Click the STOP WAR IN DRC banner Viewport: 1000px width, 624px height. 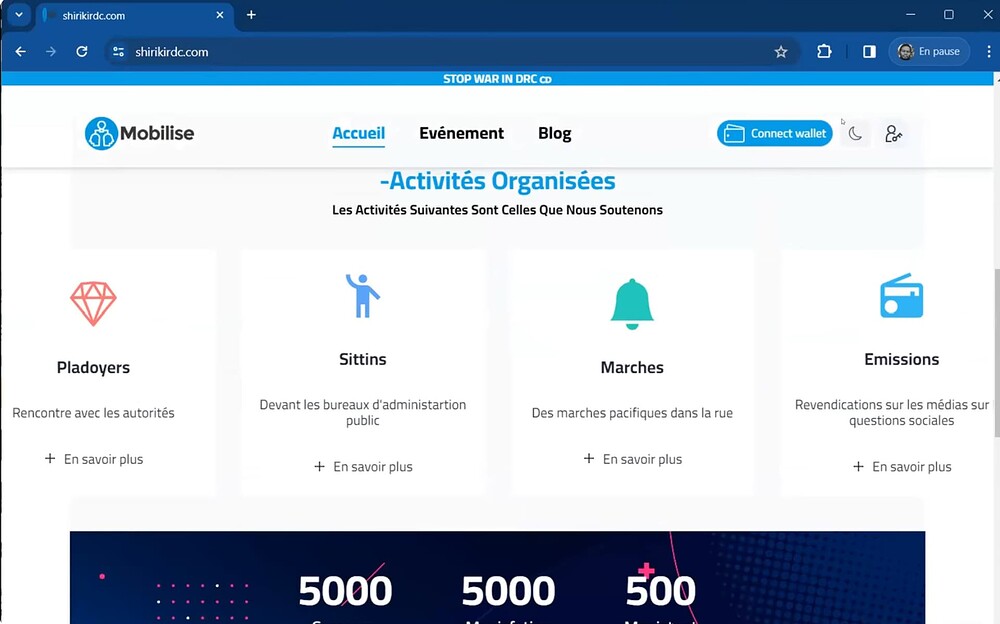[x=497, y=79]
